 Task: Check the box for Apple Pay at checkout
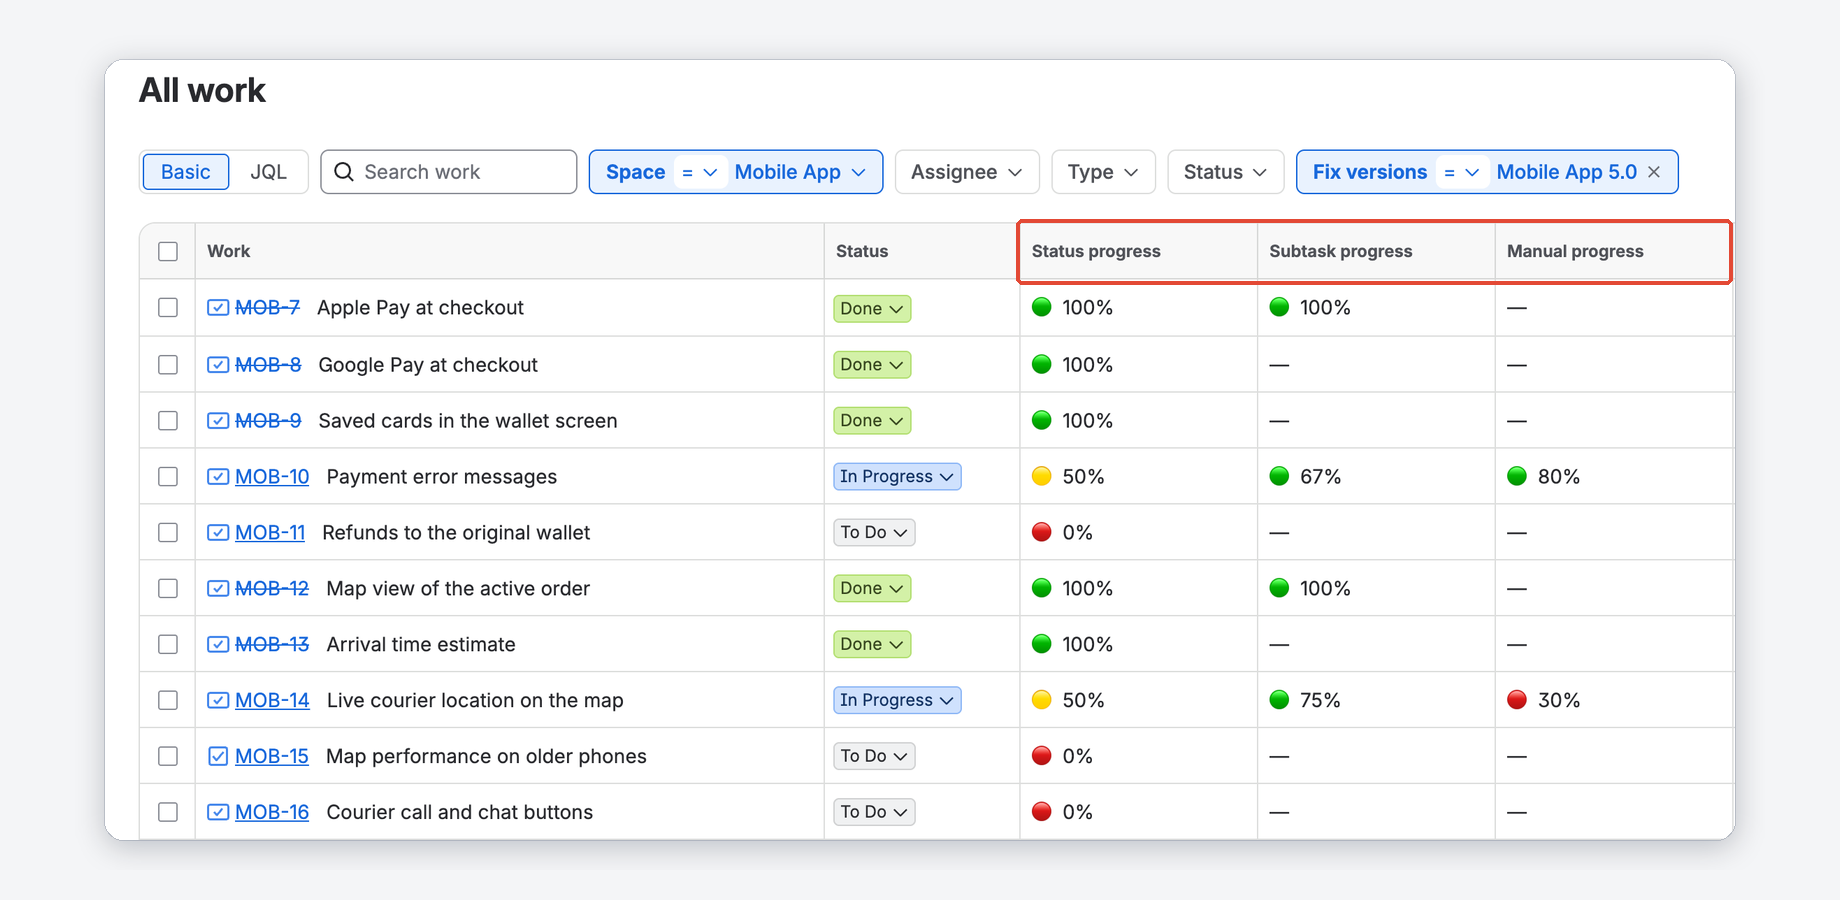pos(168,307)
